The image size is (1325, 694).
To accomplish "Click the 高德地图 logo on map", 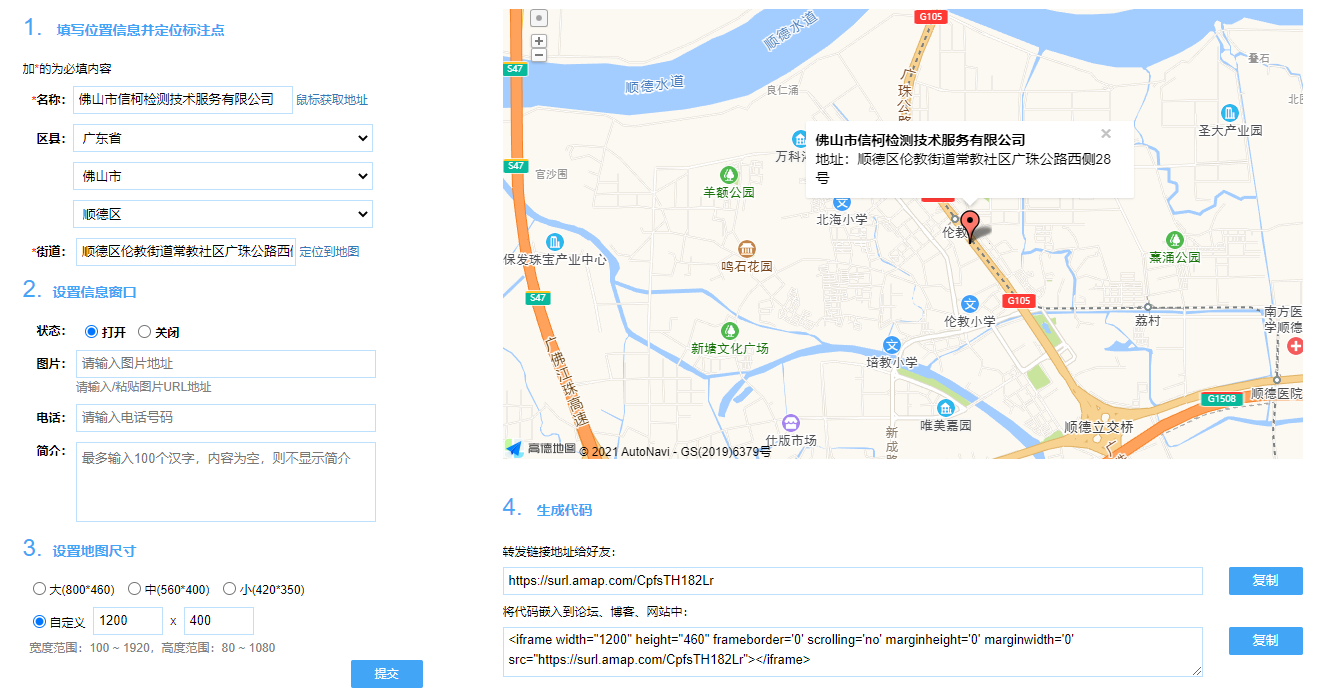I will (x=540, y=449).
